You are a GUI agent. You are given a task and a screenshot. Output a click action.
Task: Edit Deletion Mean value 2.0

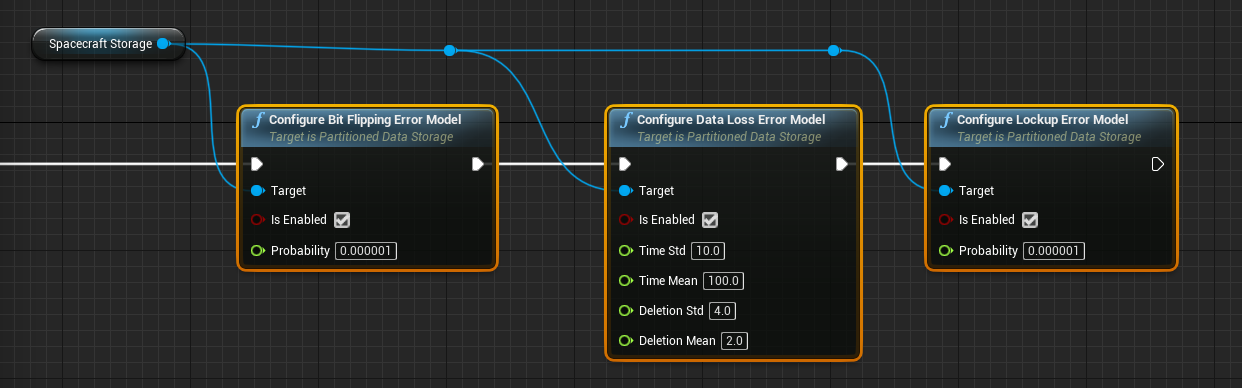click(x=734, y=340)
